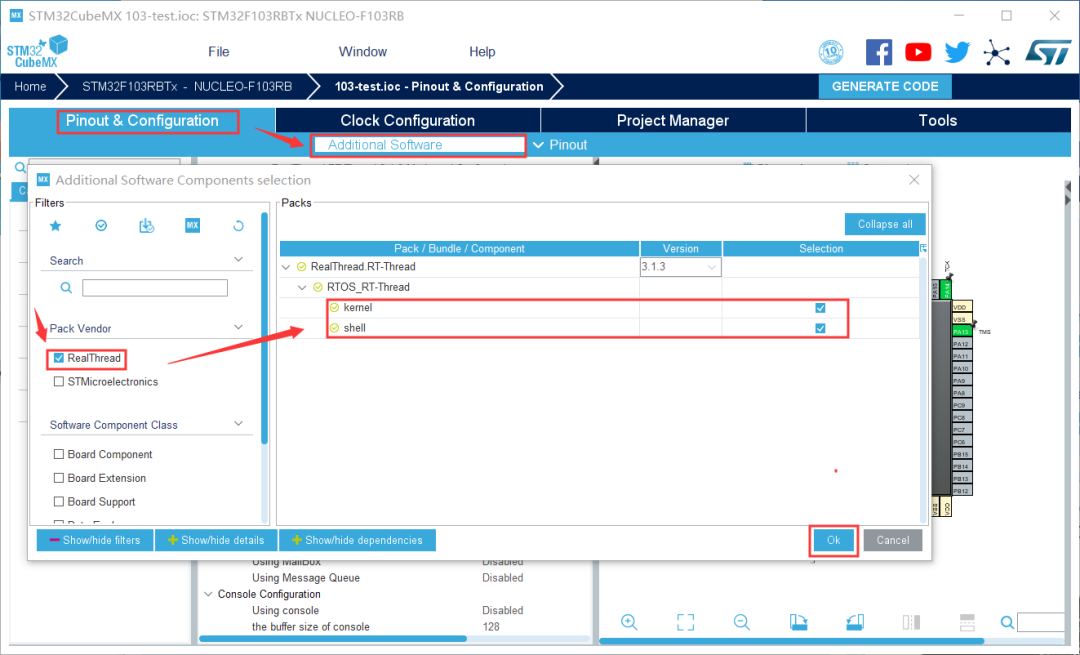The image size is (1080, 655).
Task: Collapse the Pack Vendor filter section
Action: 238,327
